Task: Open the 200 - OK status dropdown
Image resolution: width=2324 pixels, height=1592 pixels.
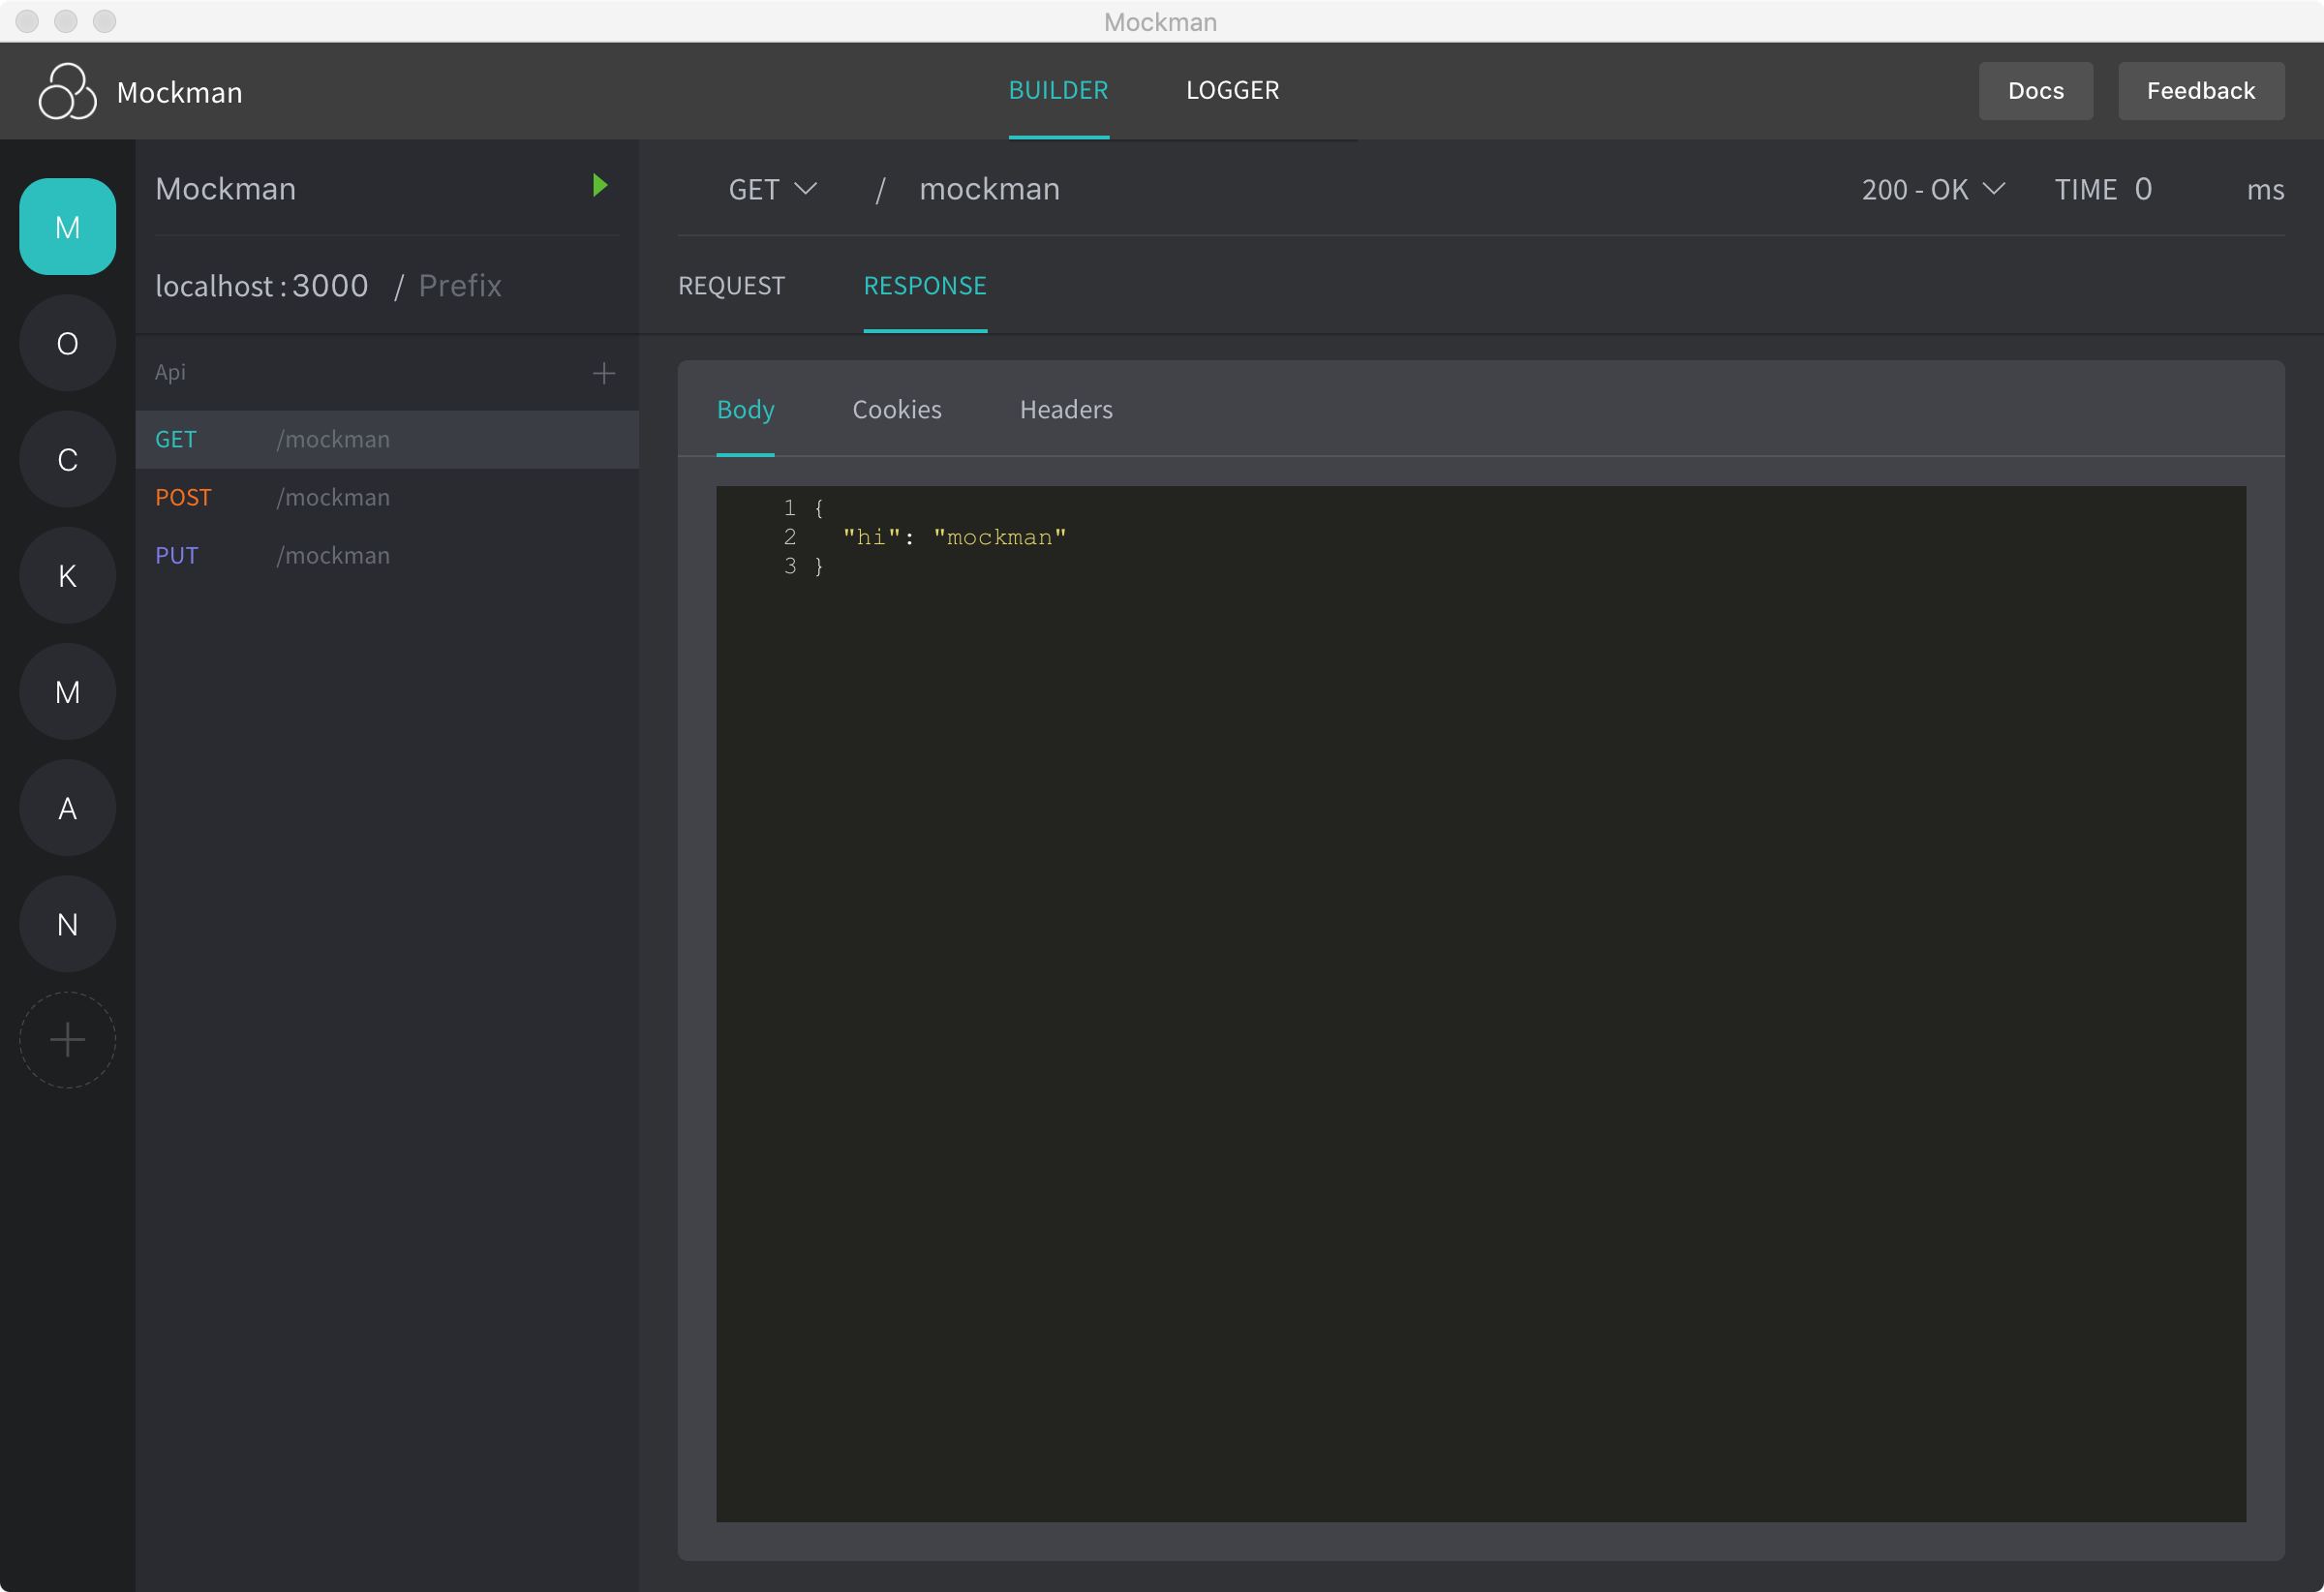Action: [1932, 189]
